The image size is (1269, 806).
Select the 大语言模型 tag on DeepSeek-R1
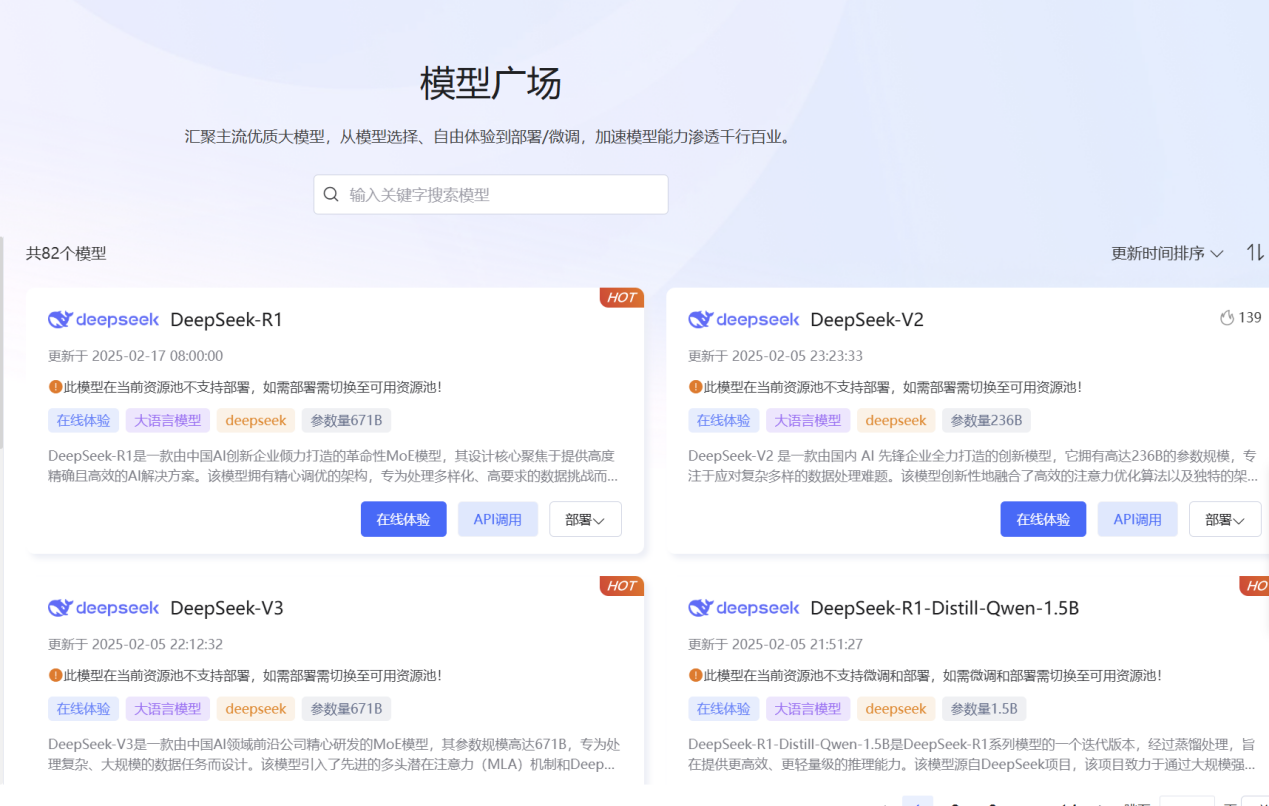(168, 421)
